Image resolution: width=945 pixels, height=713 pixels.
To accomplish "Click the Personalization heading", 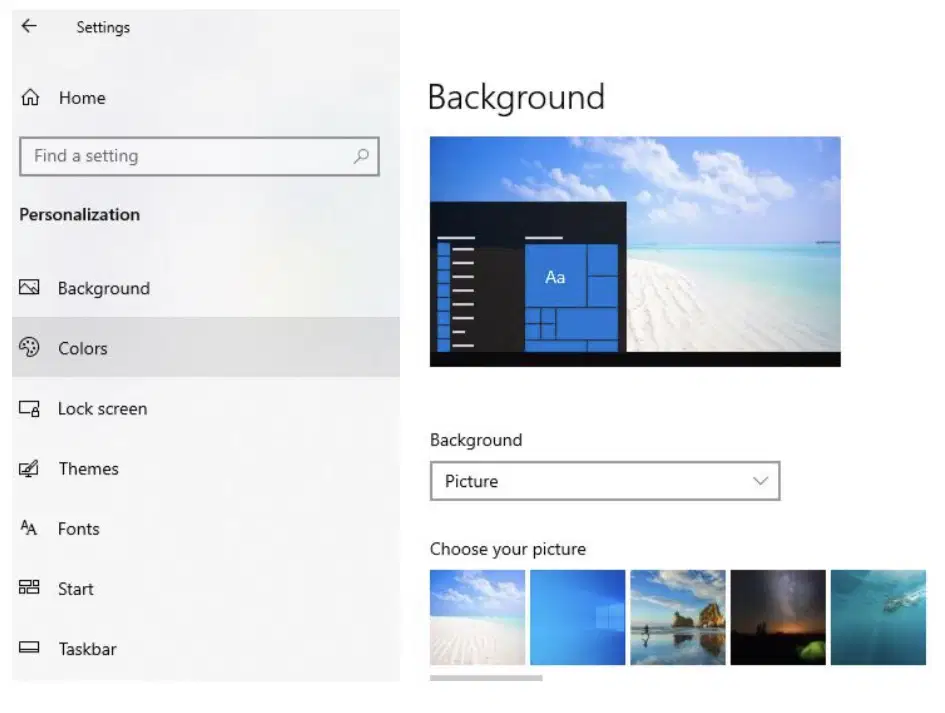I will coord(80,215).
